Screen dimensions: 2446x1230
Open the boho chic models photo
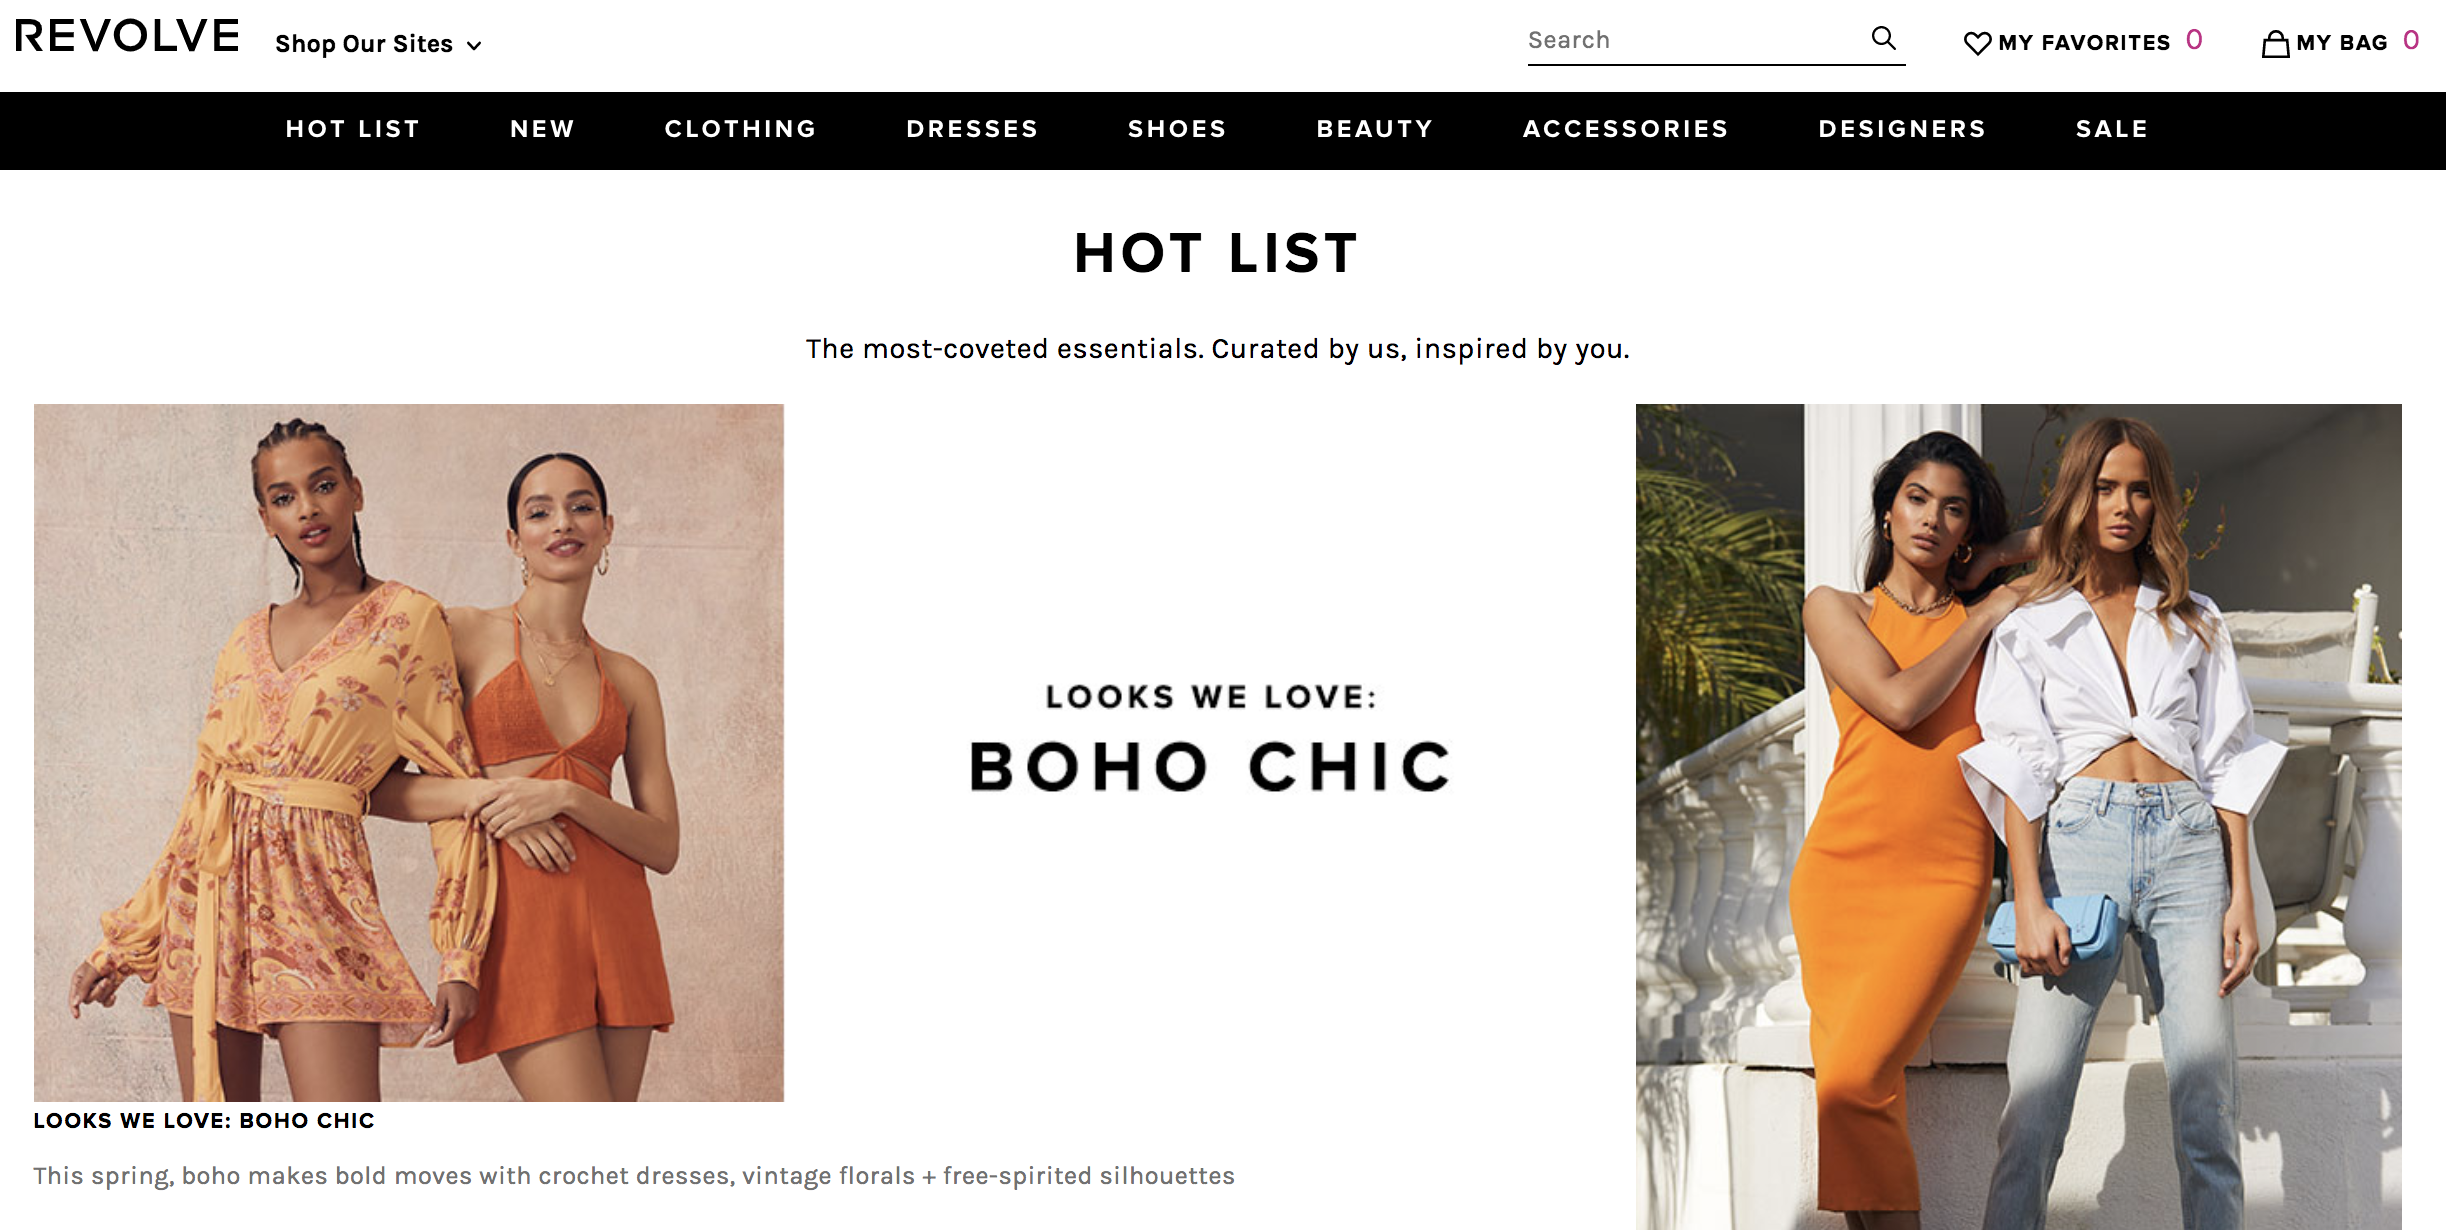pyautogui.click(x=409, y=752)
